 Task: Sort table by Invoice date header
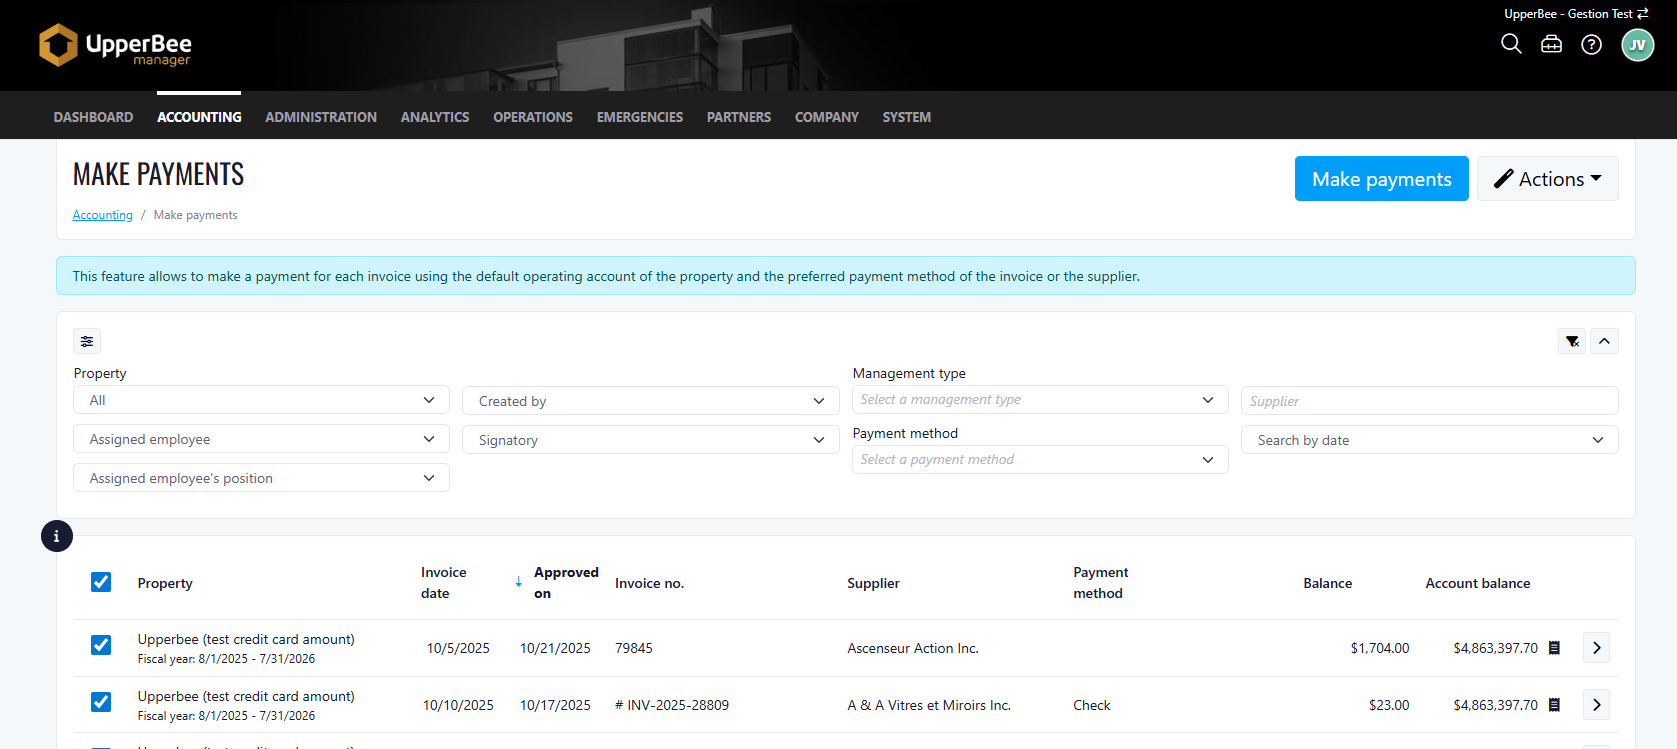(444, 583)
